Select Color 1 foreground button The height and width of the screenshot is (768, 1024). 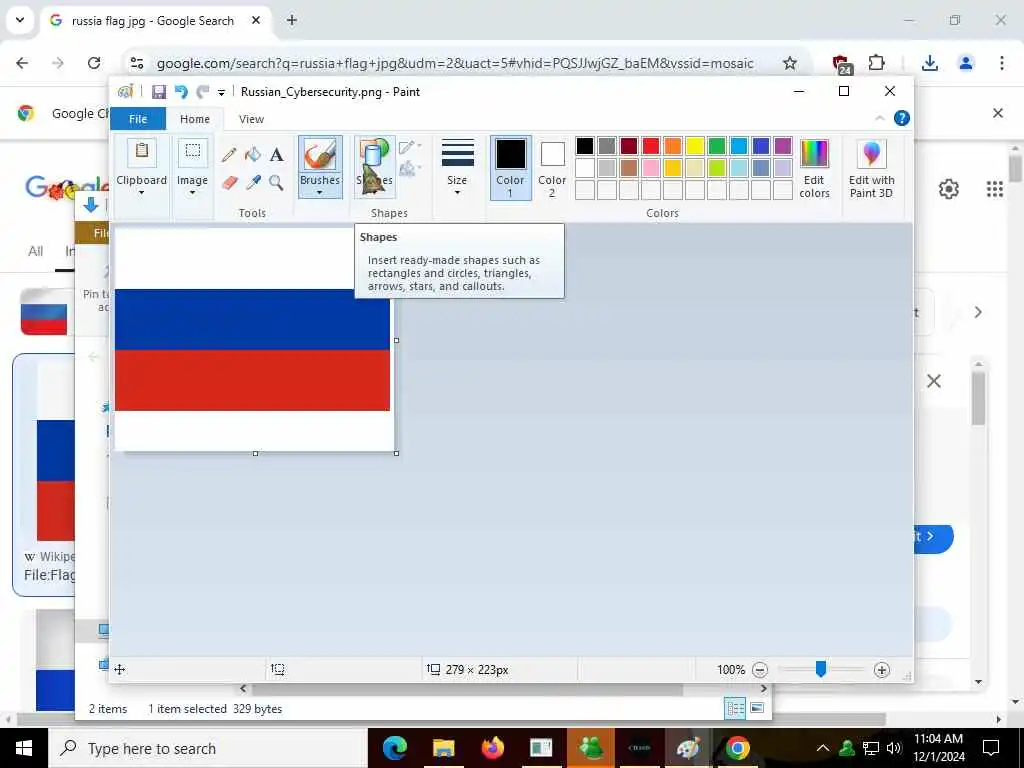tap(510, 167)
